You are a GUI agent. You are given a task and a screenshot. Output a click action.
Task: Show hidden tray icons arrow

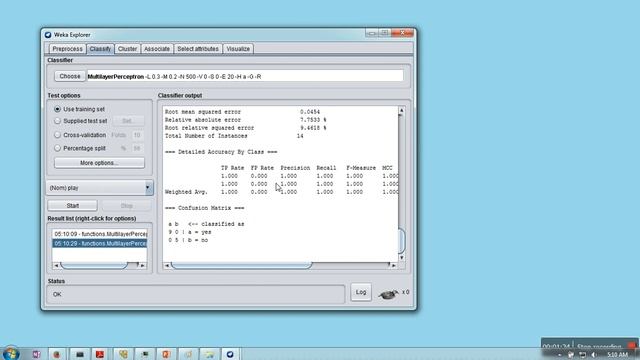560,355
